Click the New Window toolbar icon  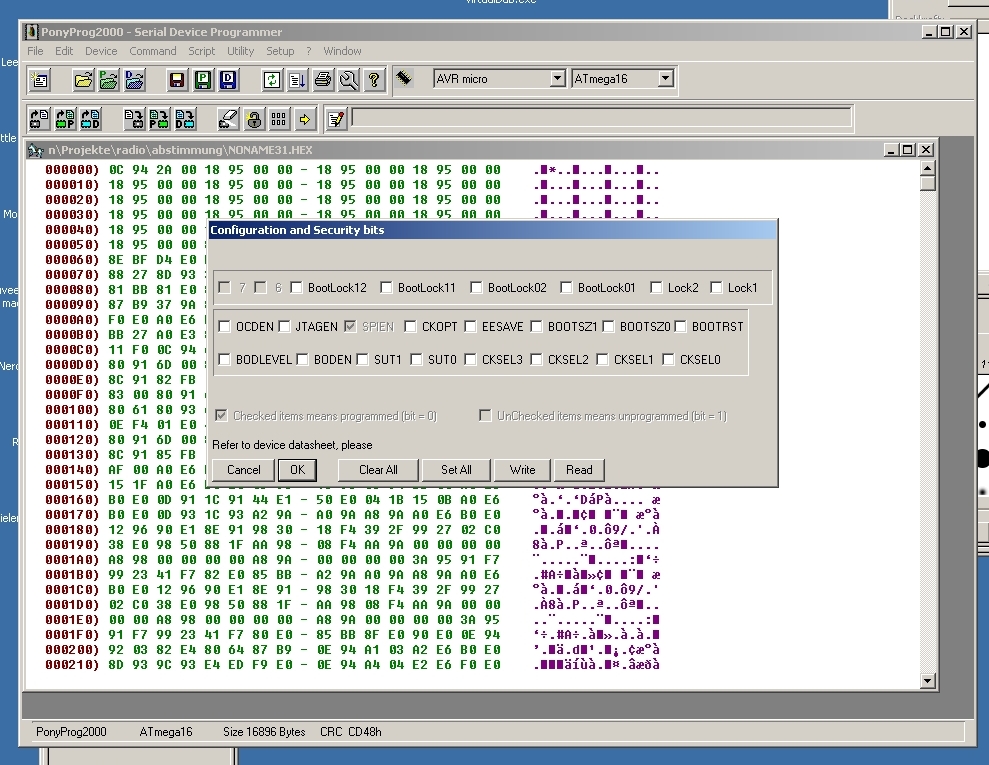40,80
